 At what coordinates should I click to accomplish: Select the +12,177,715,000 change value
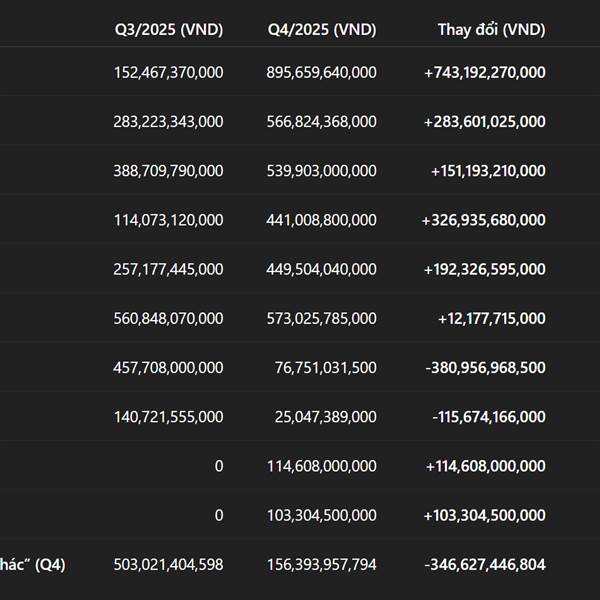point(492,318)
